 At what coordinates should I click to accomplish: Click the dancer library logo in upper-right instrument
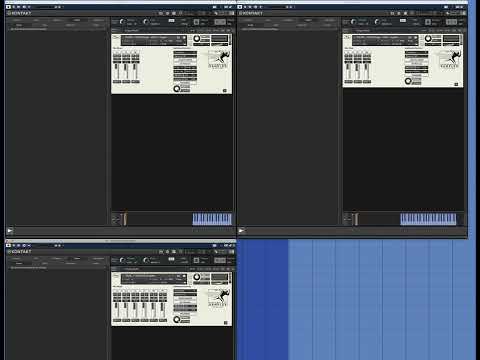(x=451, y=59)
